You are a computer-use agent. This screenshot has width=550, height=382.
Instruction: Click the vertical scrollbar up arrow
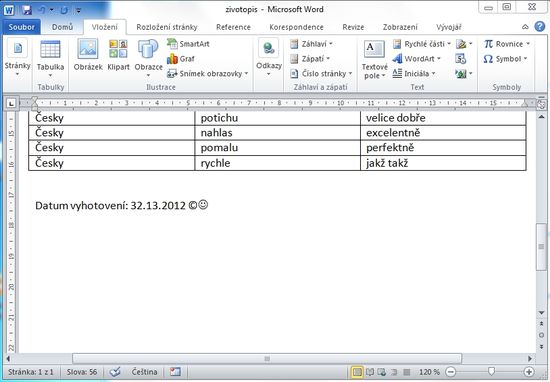pos(541,117)
